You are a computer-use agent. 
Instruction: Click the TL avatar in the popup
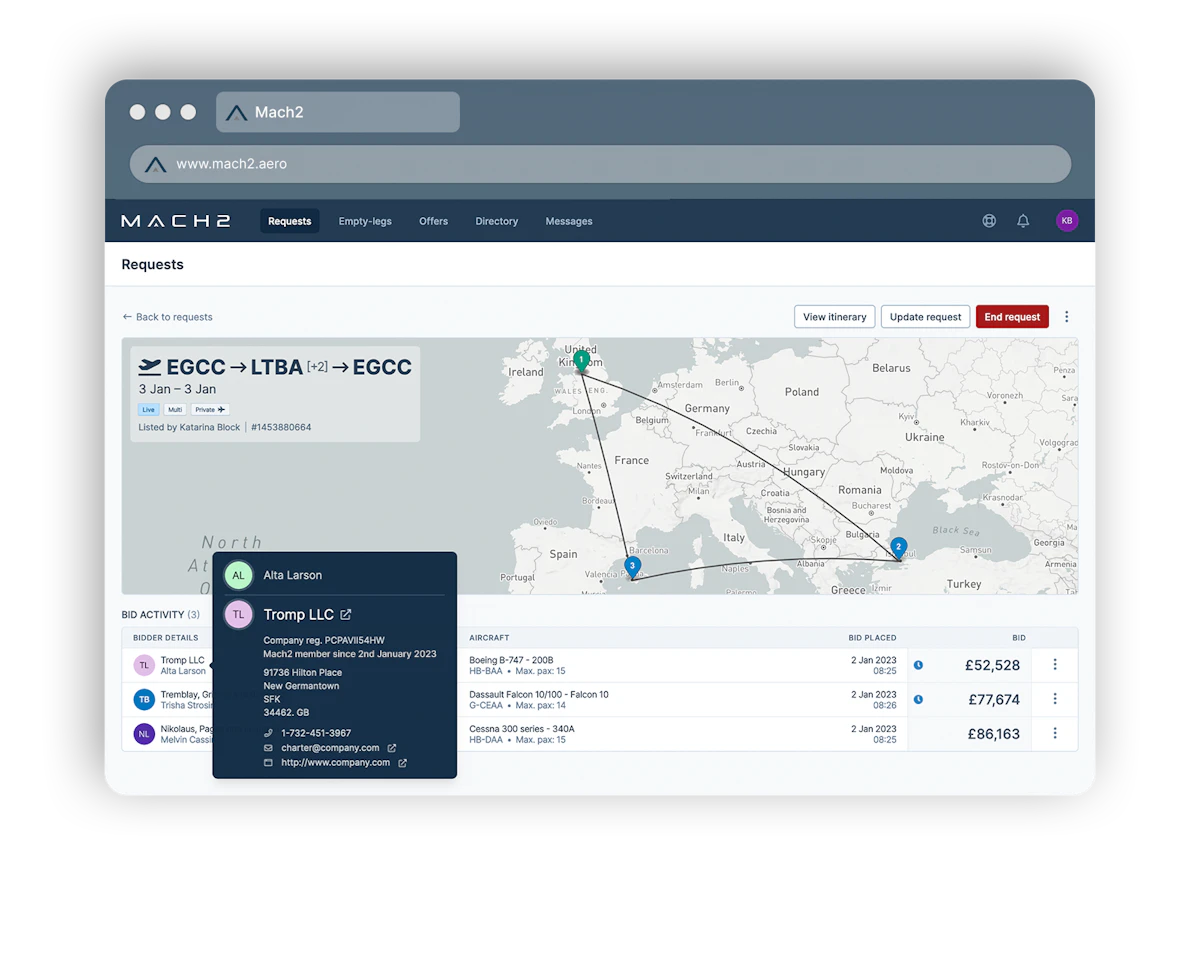coord(238,615)
